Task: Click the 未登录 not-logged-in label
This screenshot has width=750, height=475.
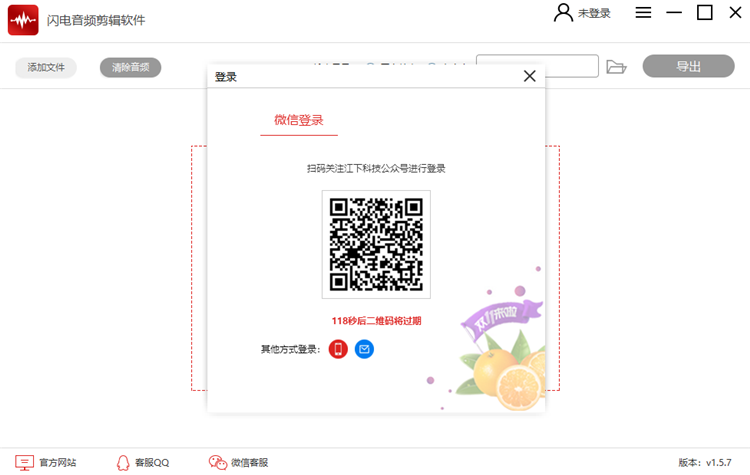Action: coord(594,13)
